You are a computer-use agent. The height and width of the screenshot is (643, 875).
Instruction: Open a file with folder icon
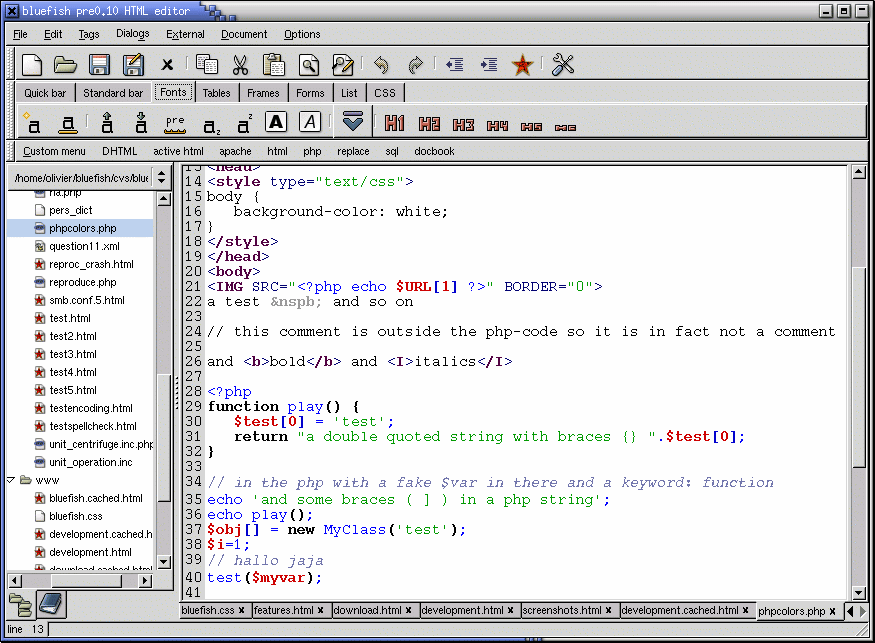coord(65,65)
